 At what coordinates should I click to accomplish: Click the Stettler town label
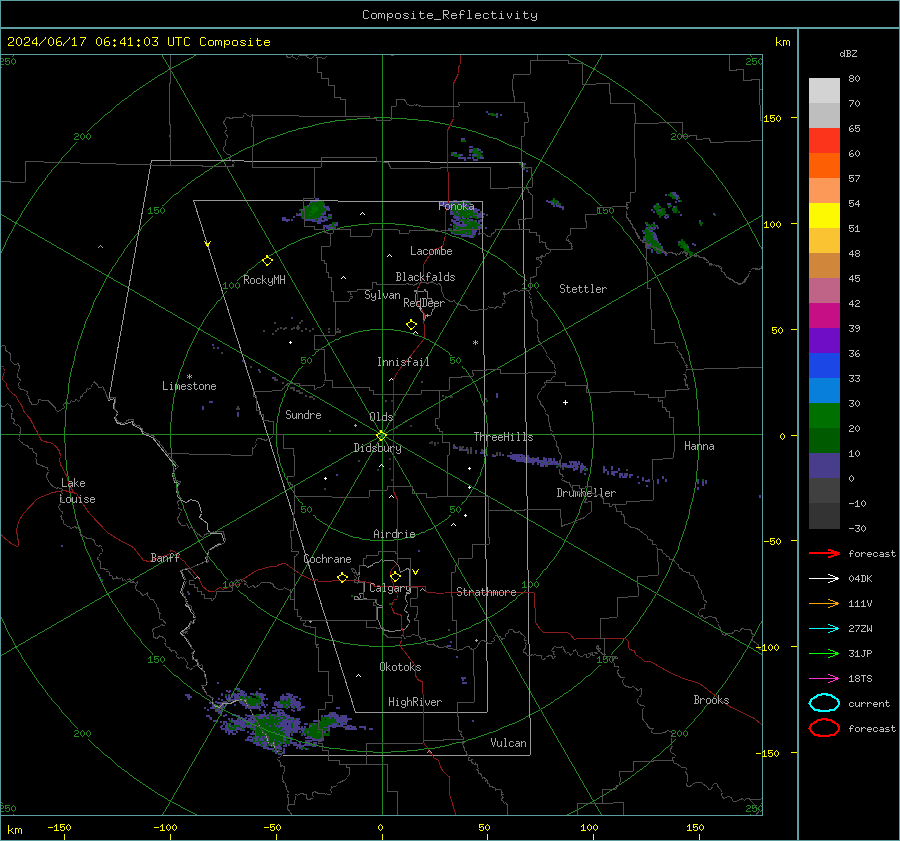coord(583,289)
